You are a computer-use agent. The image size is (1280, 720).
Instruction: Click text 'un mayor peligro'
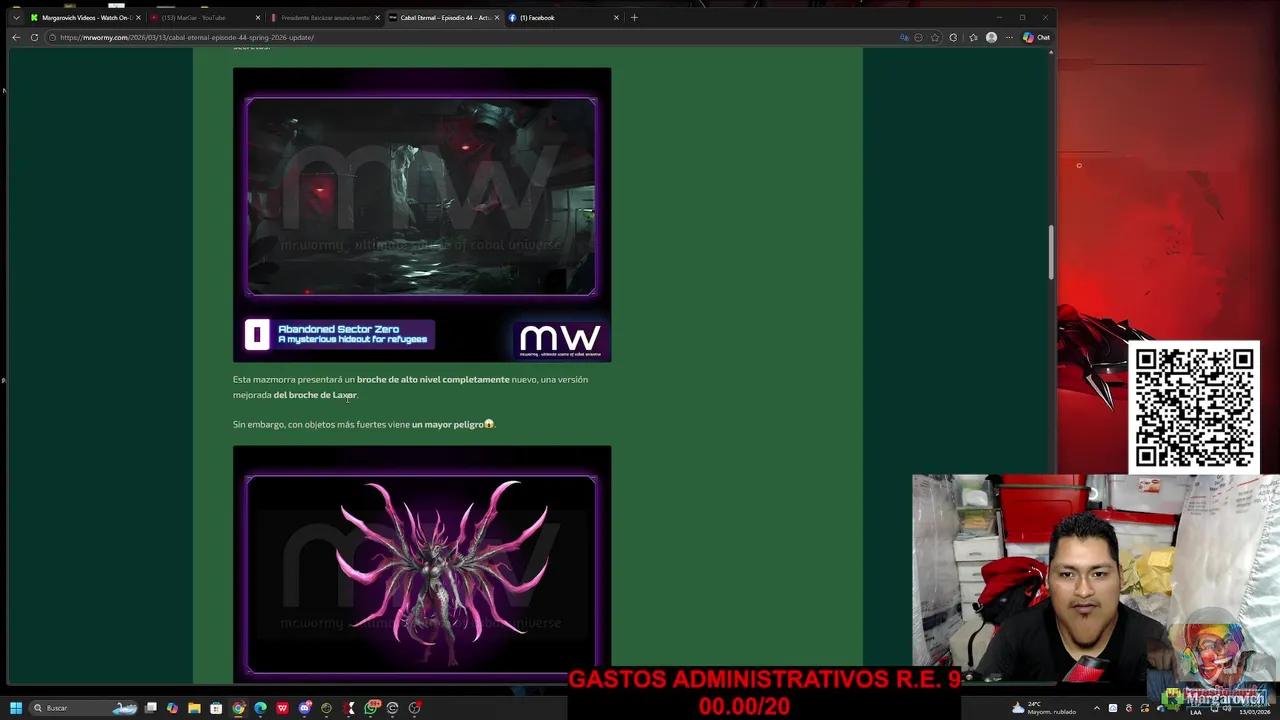(448, 424)
